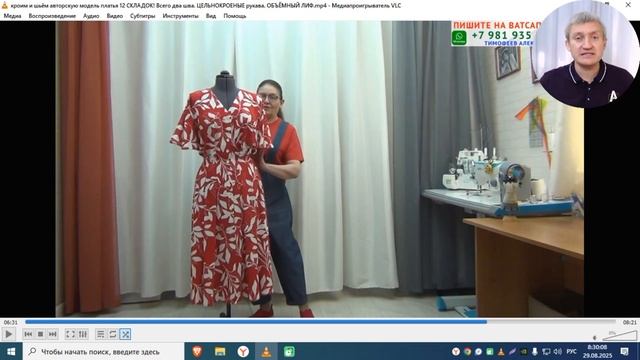640x360 pixels.
Task: Jump to previous media track
Action: click(x=28, y=334)
